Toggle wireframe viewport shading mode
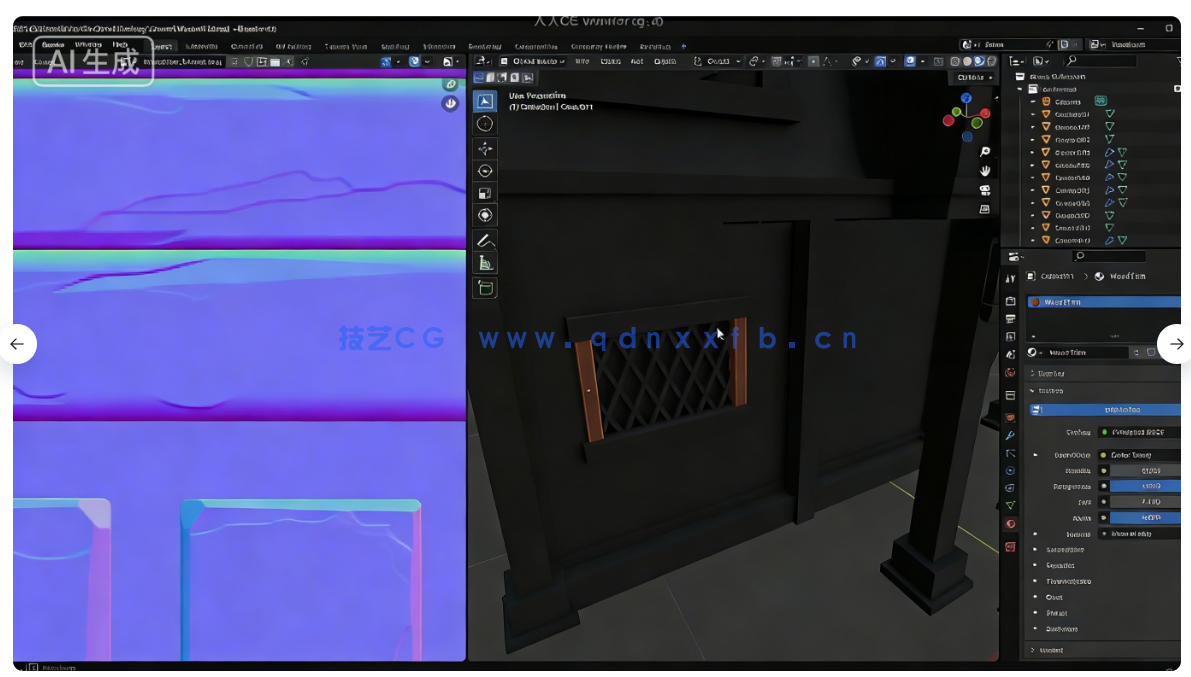 [x=953, y=60]
